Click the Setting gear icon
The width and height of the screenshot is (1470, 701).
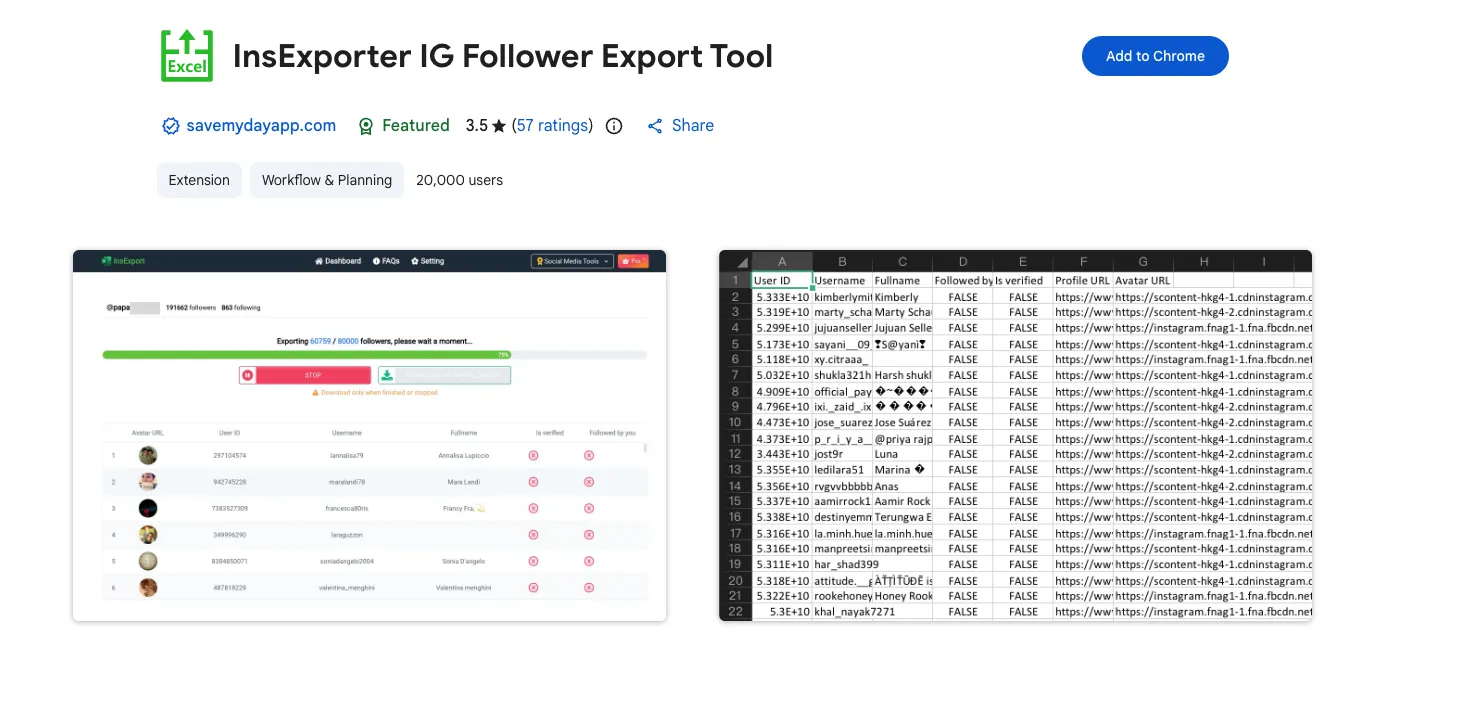[414, 261]
